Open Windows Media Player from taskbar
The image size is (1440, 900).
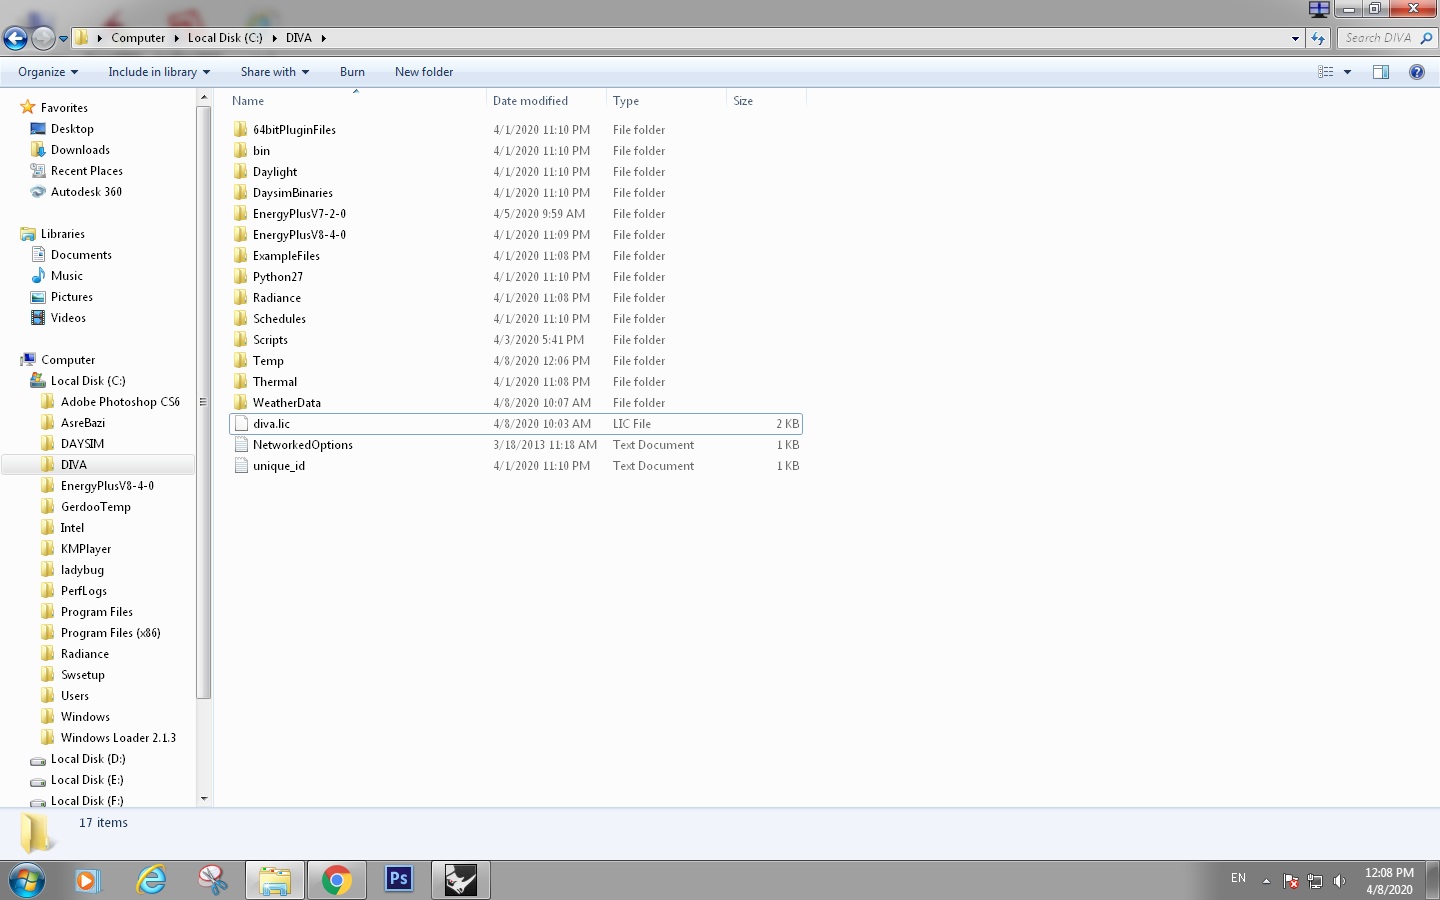pyautogui.click(x=88, y=880)
